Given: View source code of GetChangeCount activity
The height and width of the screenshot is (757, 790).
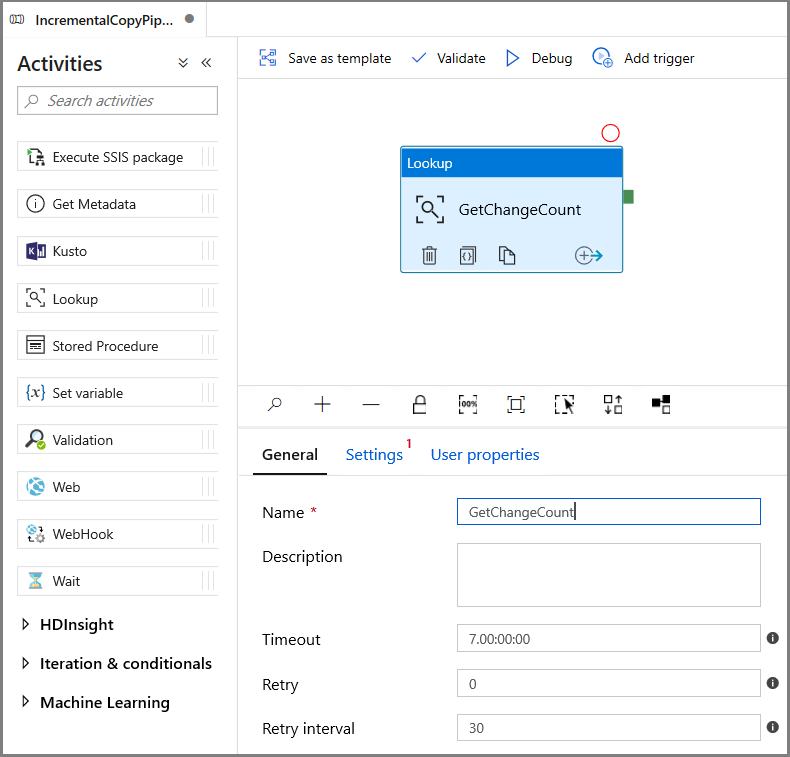Looking at the screenshot, I should coord(468,255).
